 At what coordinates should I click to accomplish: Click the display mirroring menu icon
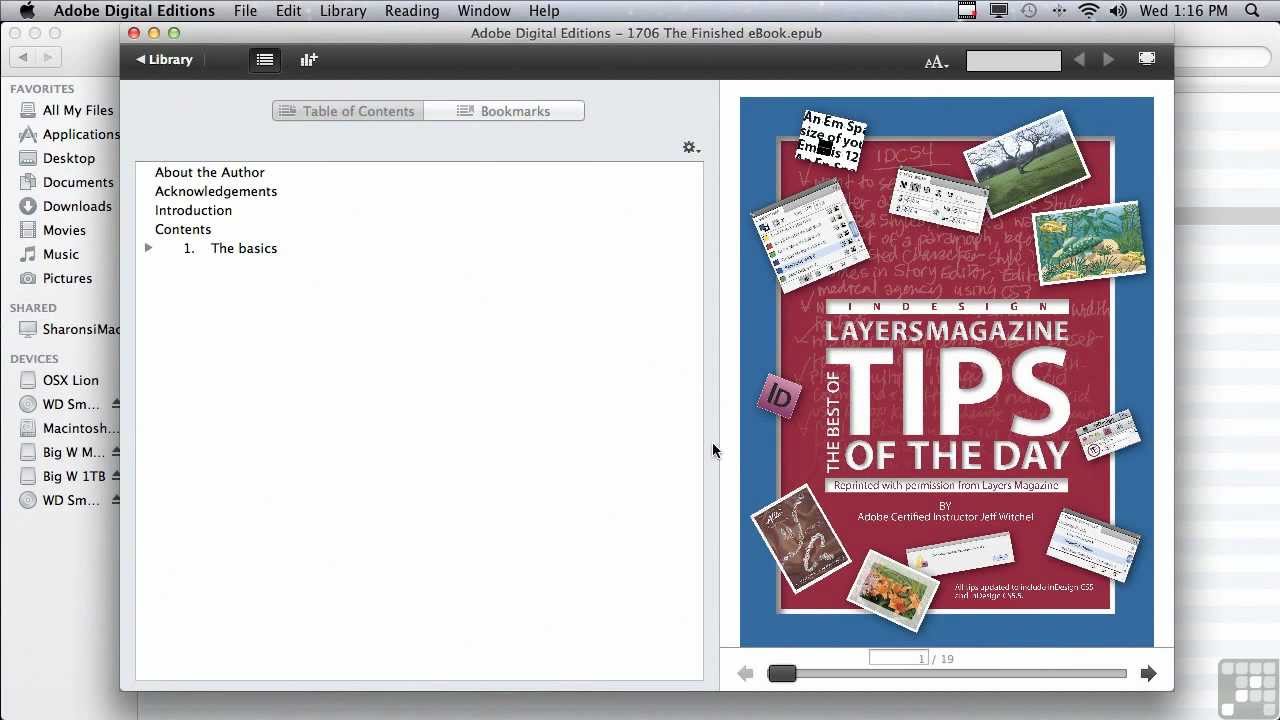click(x=998, y=11)
